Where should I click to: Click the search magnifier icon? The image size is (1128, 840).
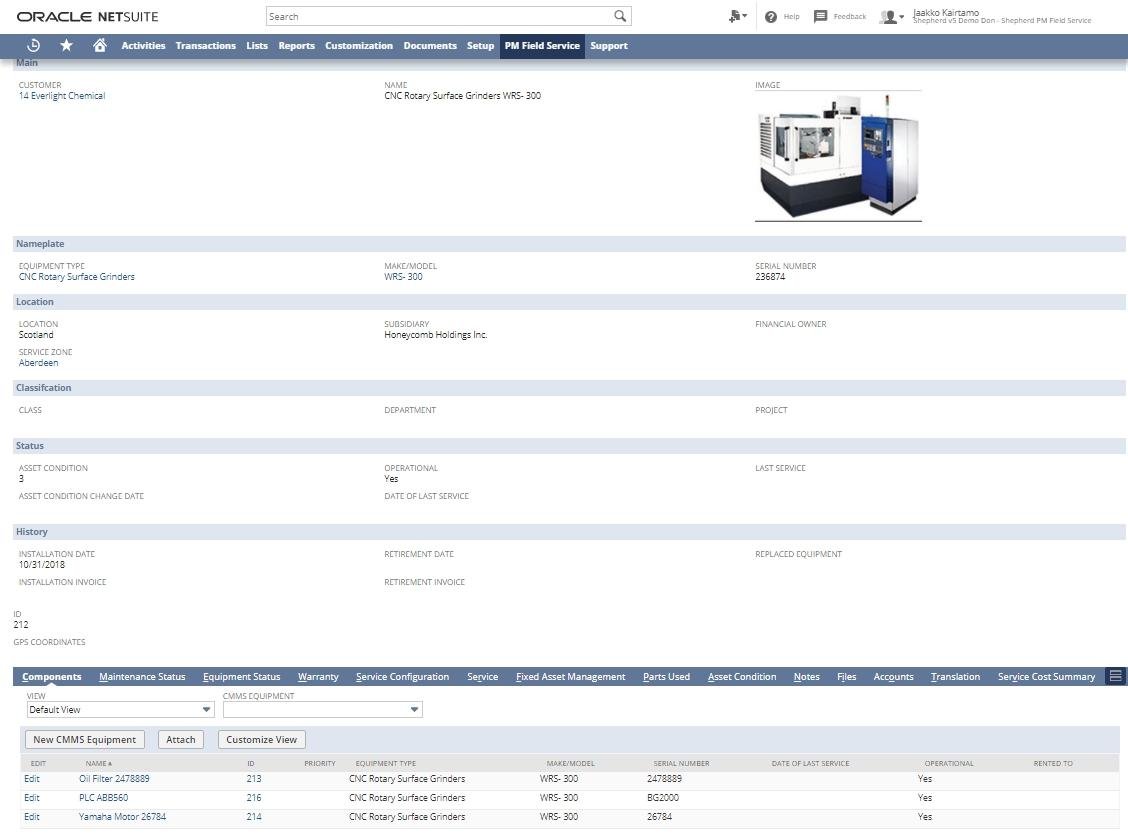620,16
